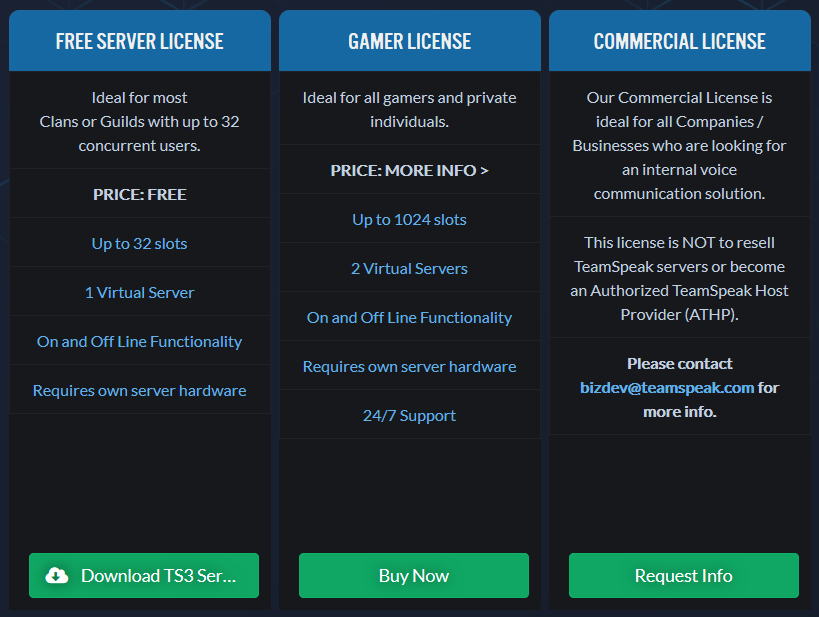Image resolution: width=819 pixels, height=617 pixels.
Task: Open the bizdev@teamspeak.com email link
Action: [667, 387]
